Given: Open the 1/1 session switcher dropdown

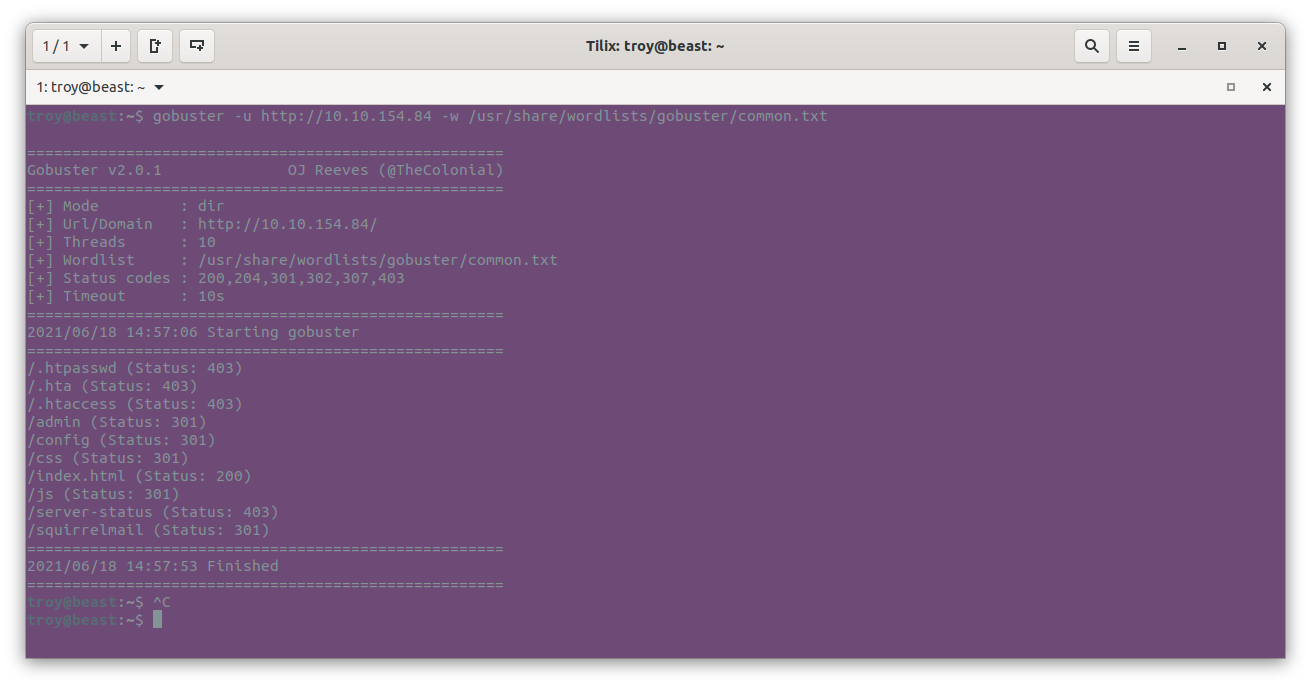Looking at the screenshot, I should pos(65,46).
